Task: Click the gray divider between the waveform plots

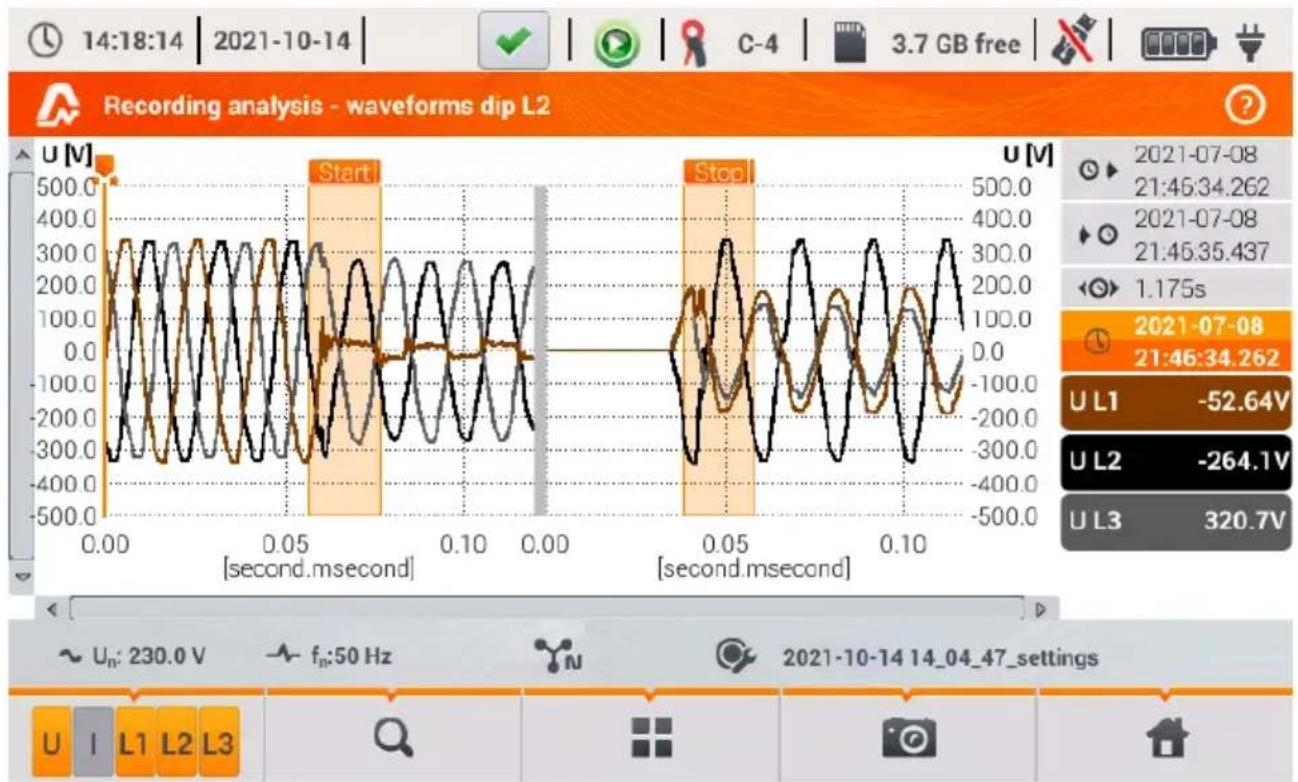Action: coord(541,350)
